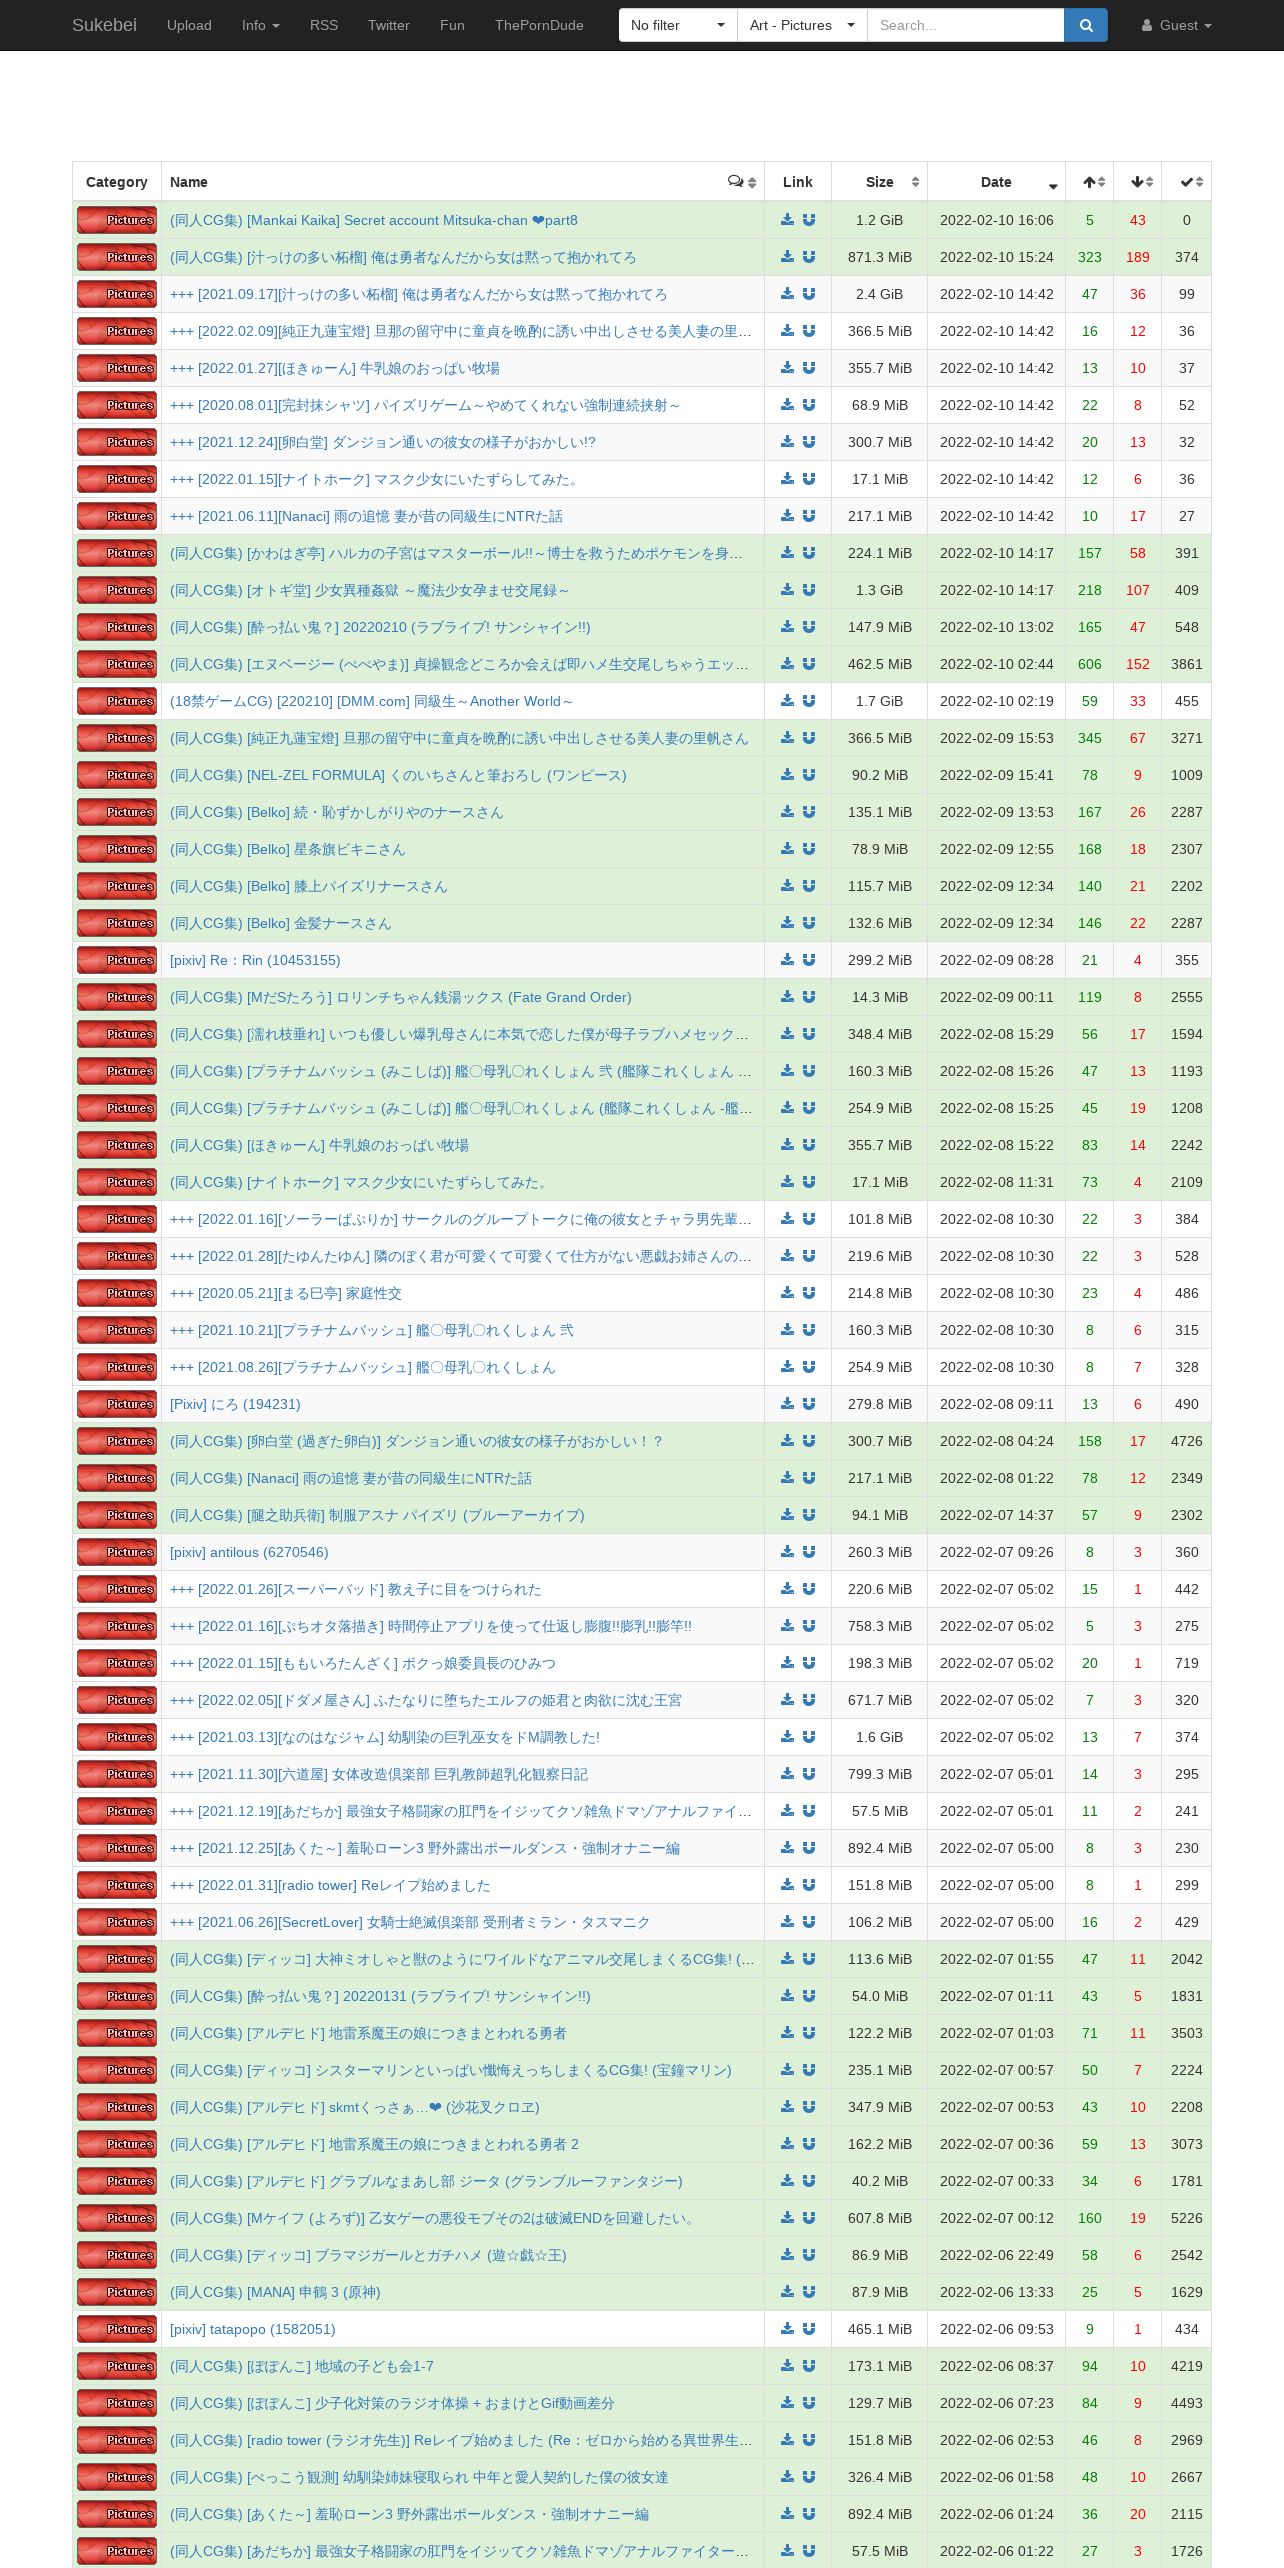Open the Mankai Kaika Mitsuka-chan part8 torrent page
Image resolution: width=1284 pixels, height=2568 pixels.
[x=374, y=220]
